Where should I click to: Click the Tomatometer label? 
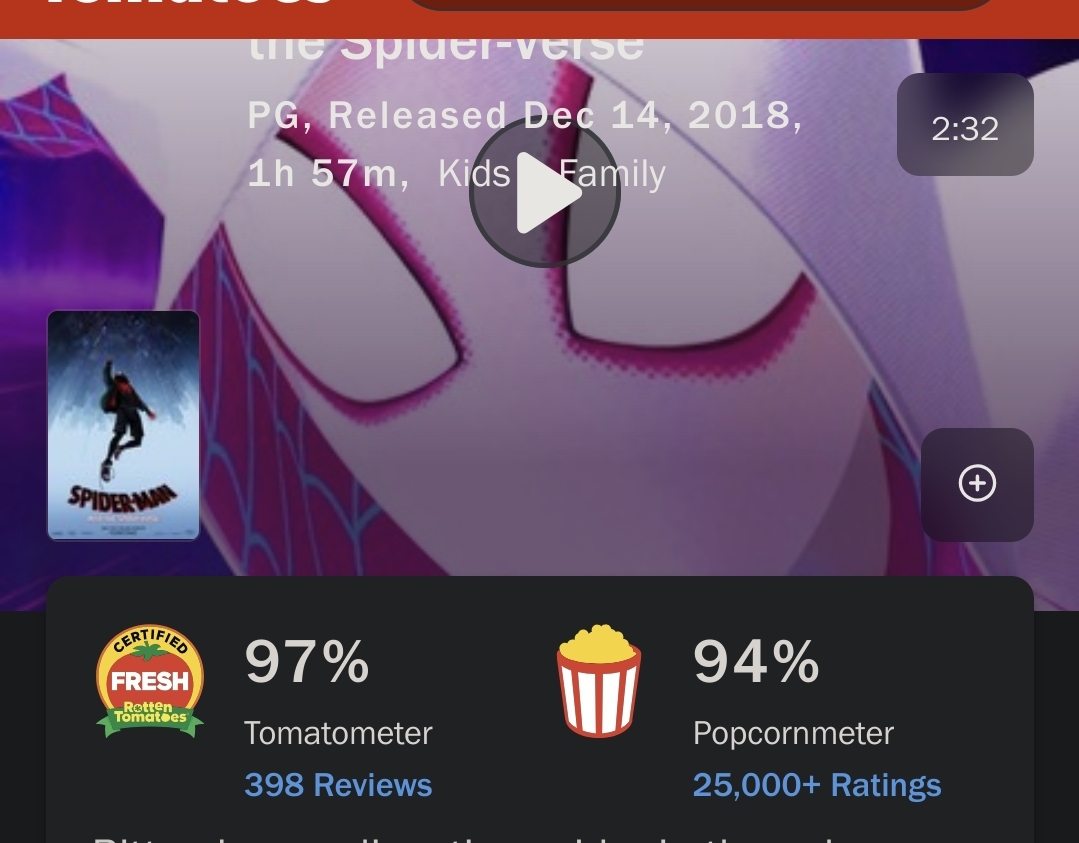tap(338, 733)
